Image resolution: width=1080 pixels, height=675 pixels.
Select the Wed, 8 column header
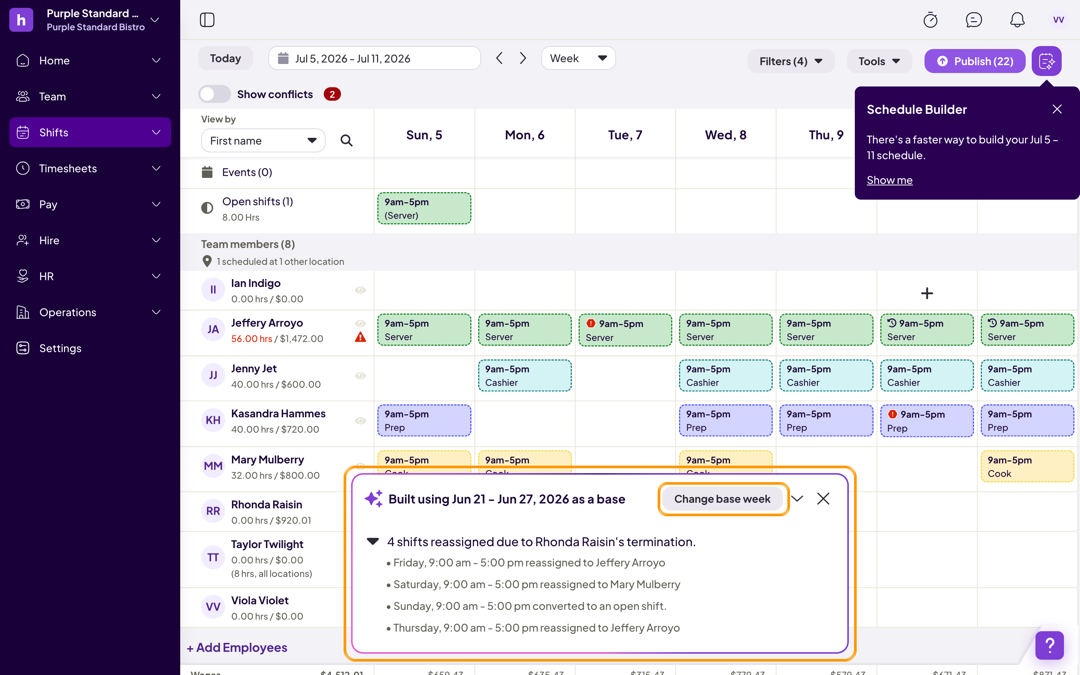pos(725,135)
